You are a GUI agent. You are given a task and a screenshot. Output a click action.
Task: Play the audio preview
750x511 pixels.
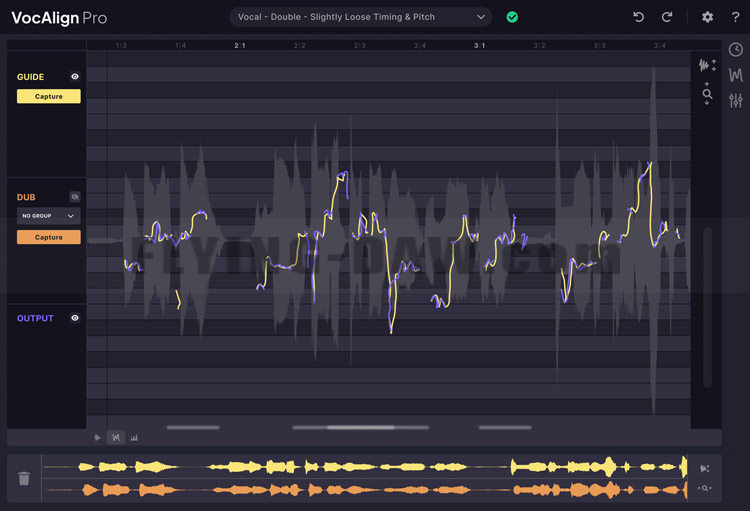tap(98, 437)
